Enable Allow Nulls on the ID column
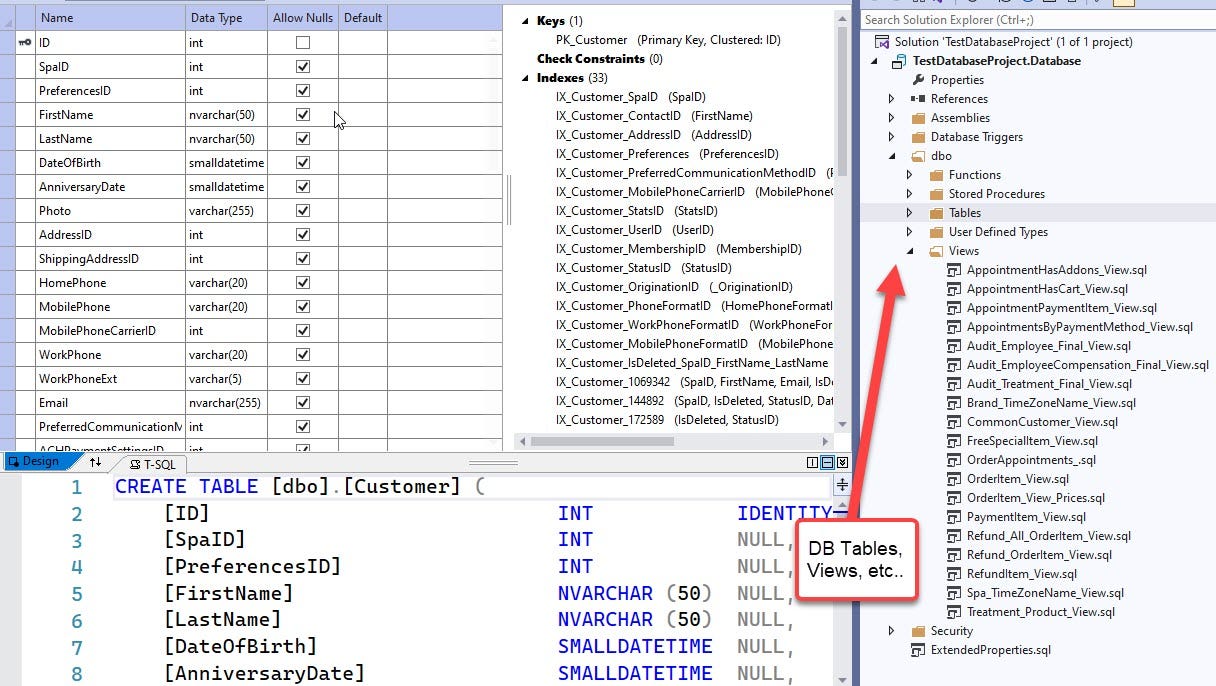Screen dimensions: 1216x686 pos(302,42)
